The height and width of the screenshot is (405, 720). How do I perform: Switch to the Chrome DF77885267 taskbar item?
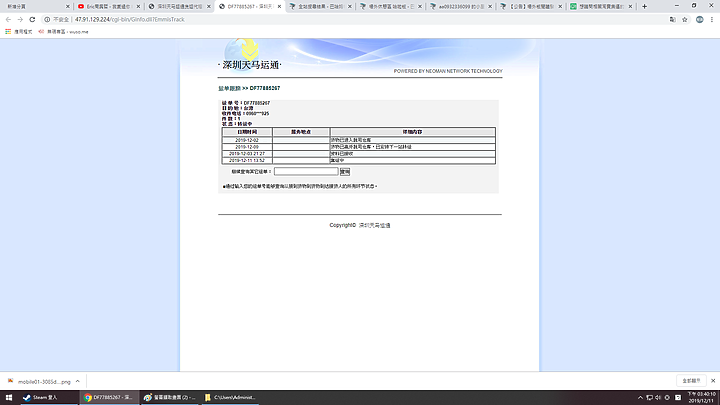click(x=109, y=397)
